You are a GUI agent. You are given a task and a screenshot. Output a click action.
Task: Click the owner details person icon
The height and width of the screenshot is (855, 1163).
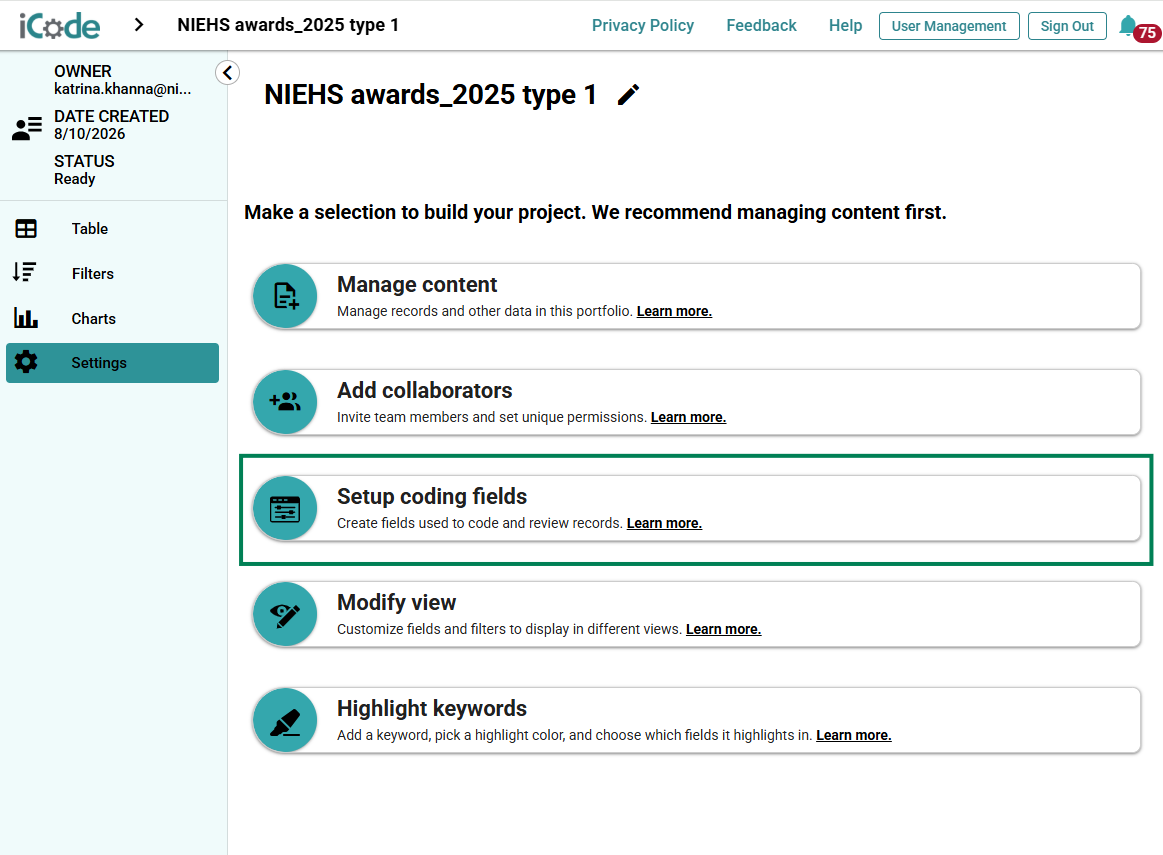point(27,128)
